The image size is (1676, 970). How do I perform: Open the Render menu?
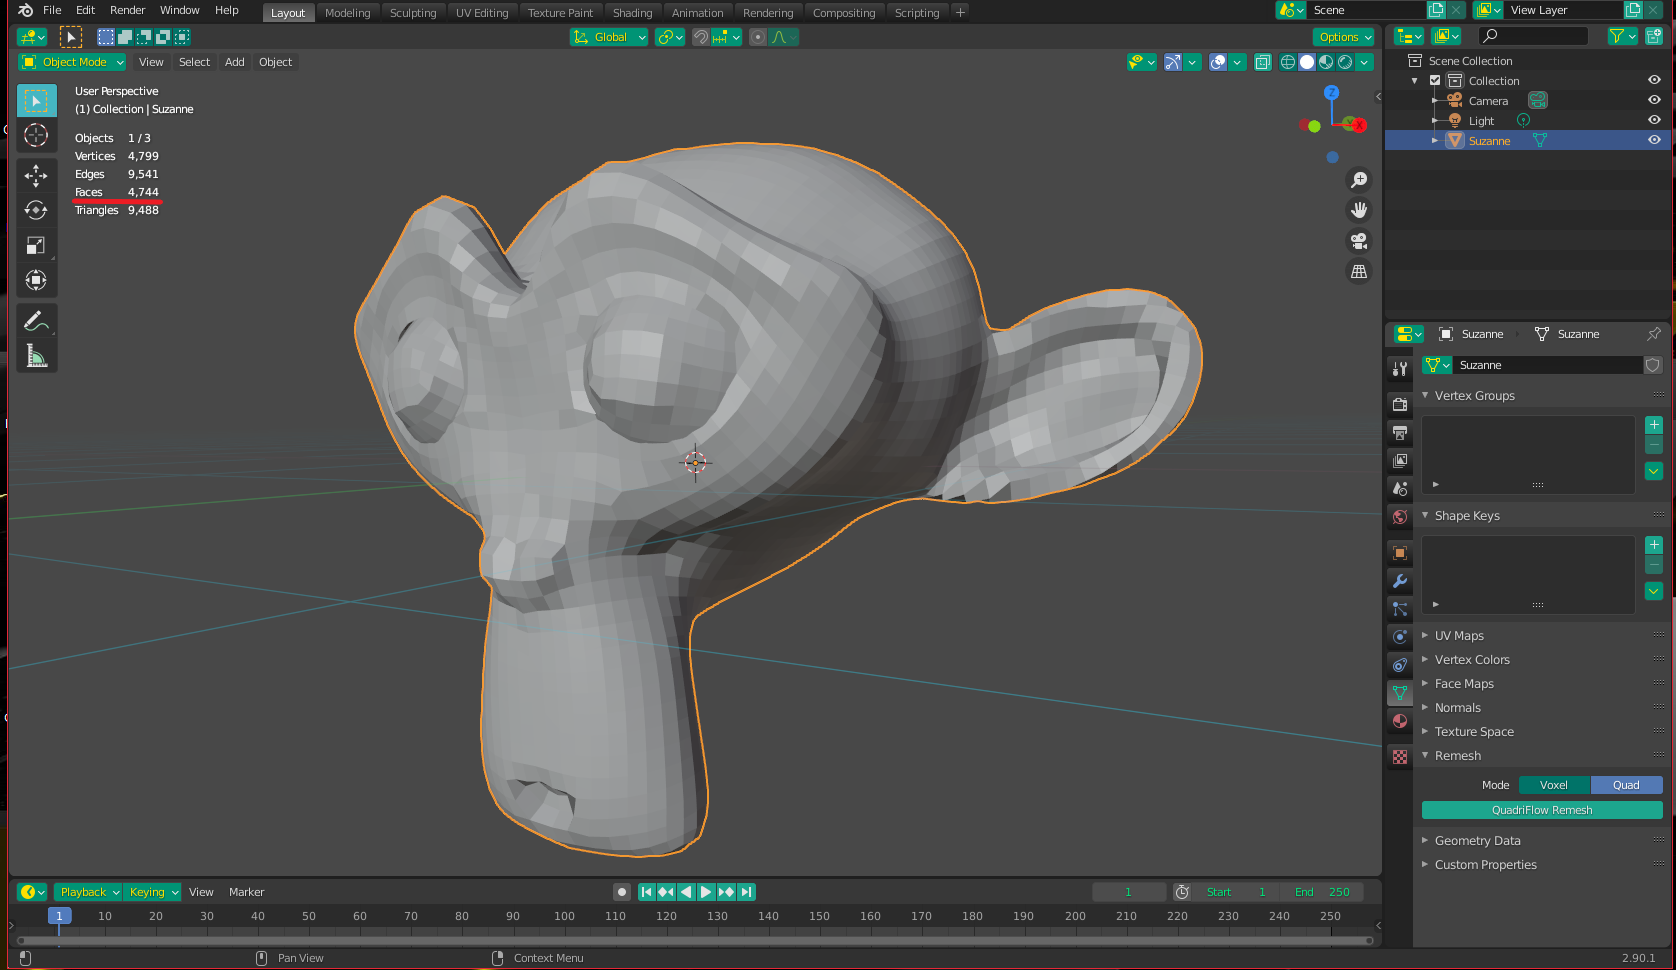[127, 10]
